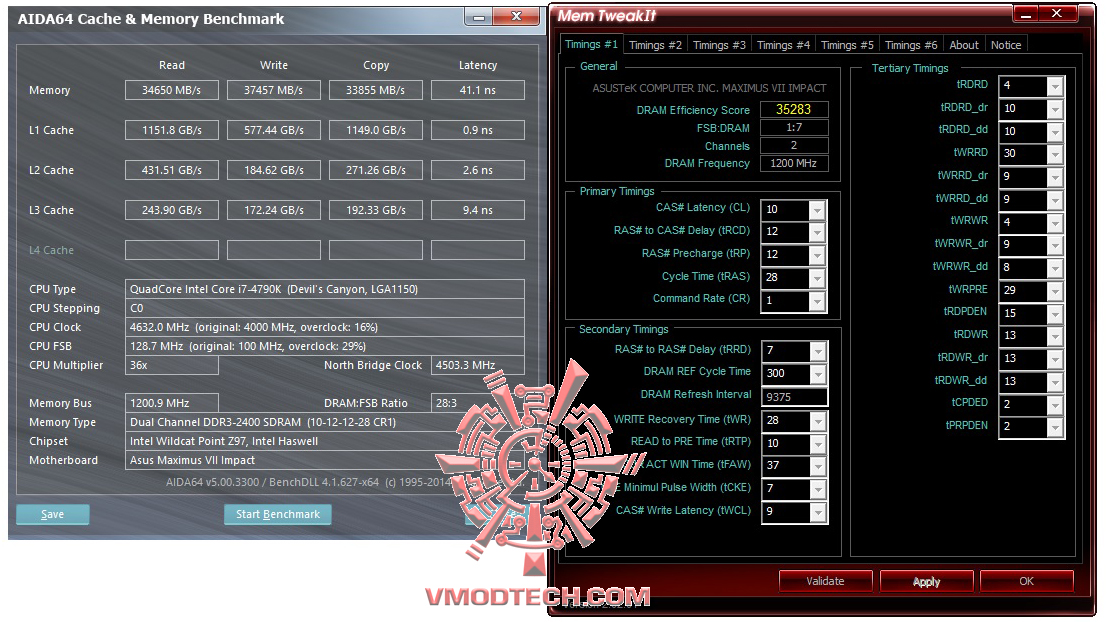Expand the tCPDED dropdown
The image size is (1116, 622).
[x=1055, y=404]
